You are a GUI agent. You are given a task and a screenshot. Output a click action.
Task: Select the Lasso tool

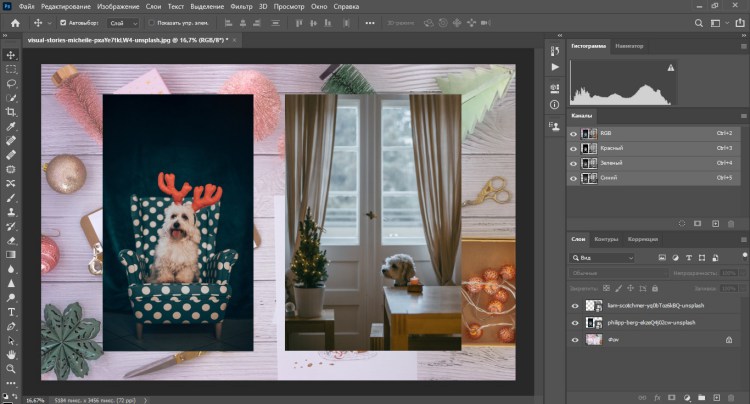point(11,84)
